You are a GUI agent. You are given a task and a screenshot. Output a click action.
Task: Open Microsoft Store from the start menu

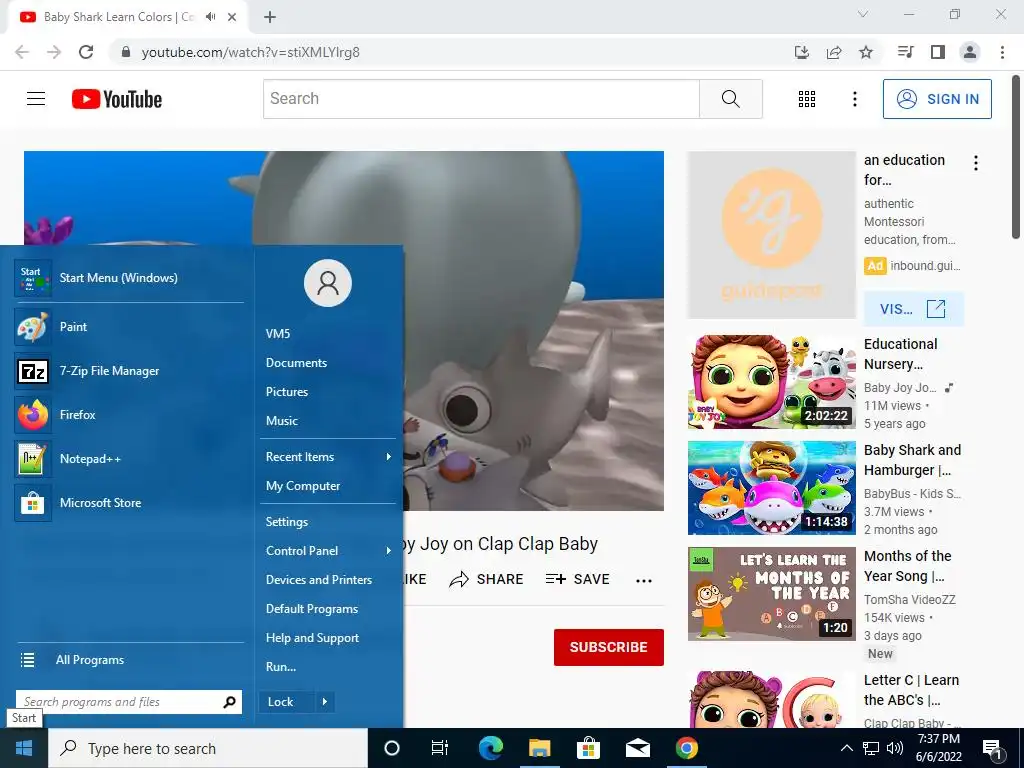click(x=129, y=503)
